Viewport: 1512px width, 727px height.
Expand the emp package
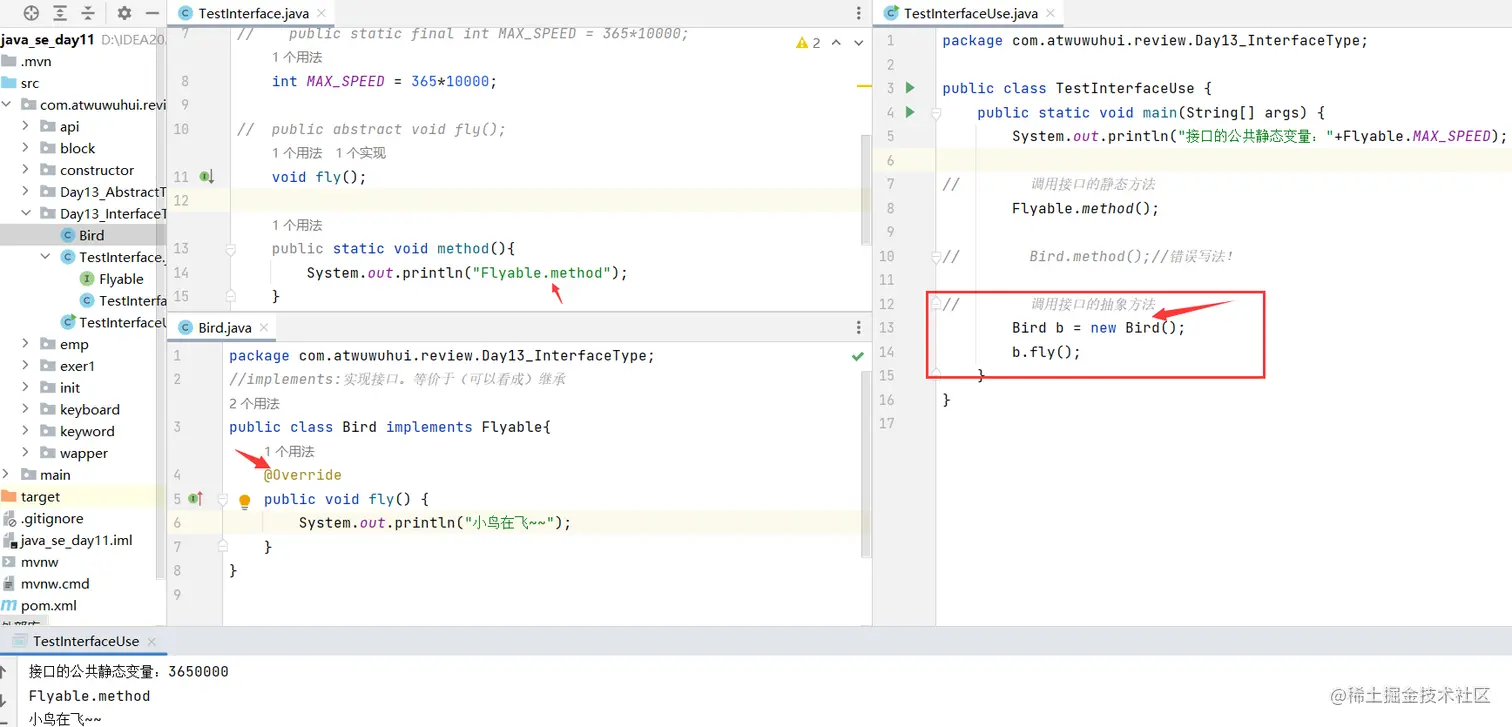pyautogui.click(x=26, y=345)
